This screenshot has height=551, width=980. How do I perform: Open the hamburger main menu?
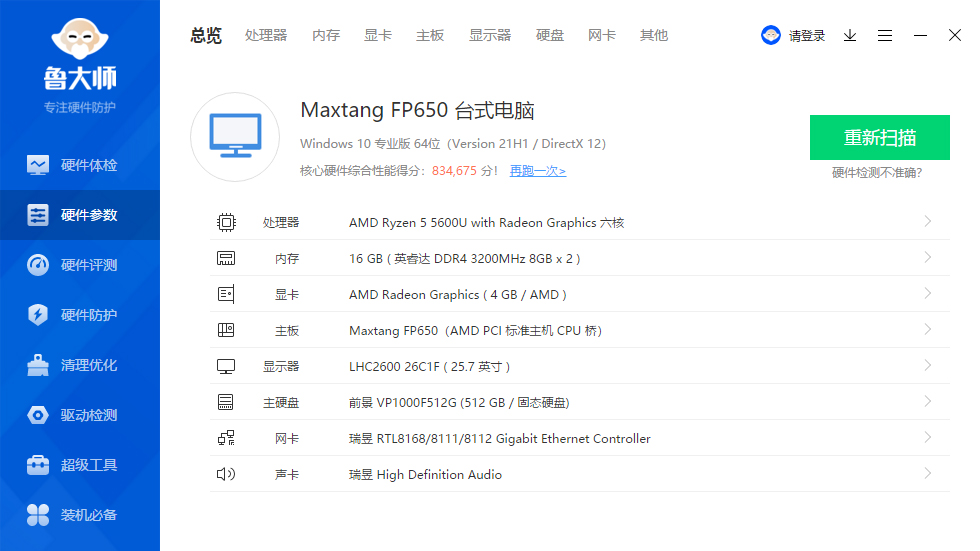tap(885, 36)
